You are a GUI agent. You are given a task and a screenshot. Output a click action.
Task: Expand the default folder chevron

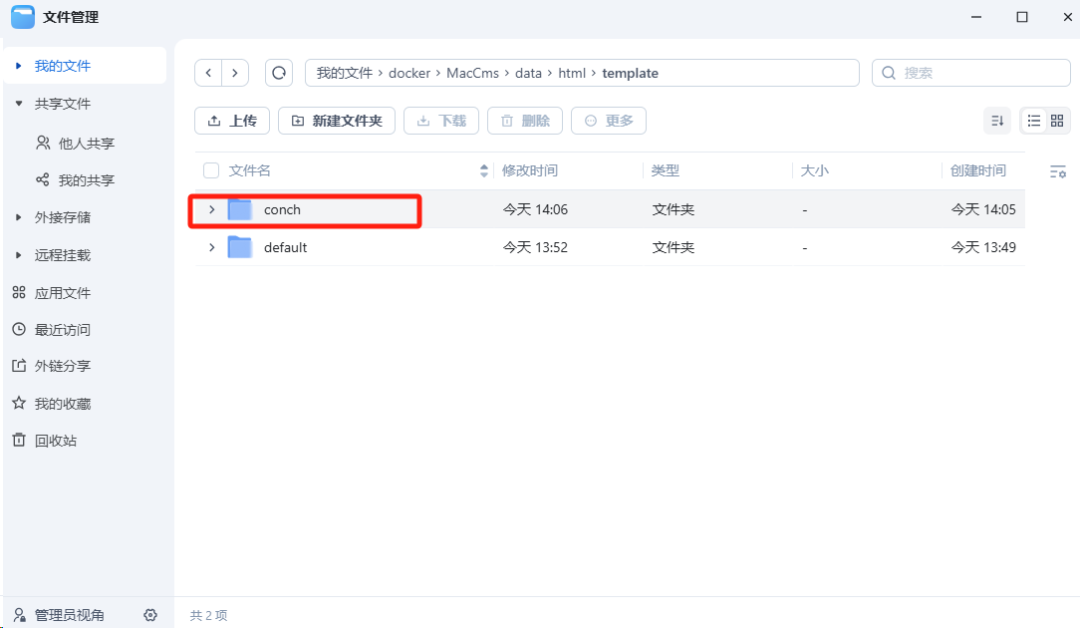(x=211, y=247)
